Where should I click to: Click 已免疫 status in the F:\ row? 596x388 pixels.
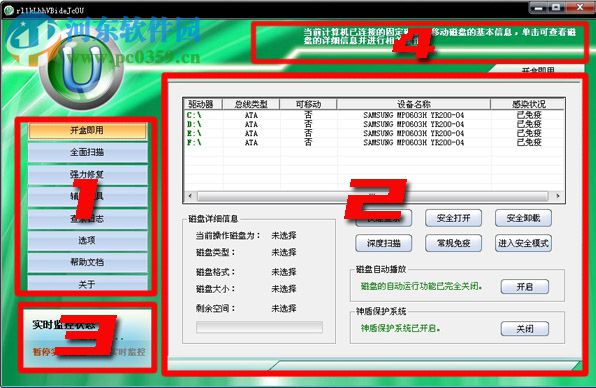coord(529,143)
